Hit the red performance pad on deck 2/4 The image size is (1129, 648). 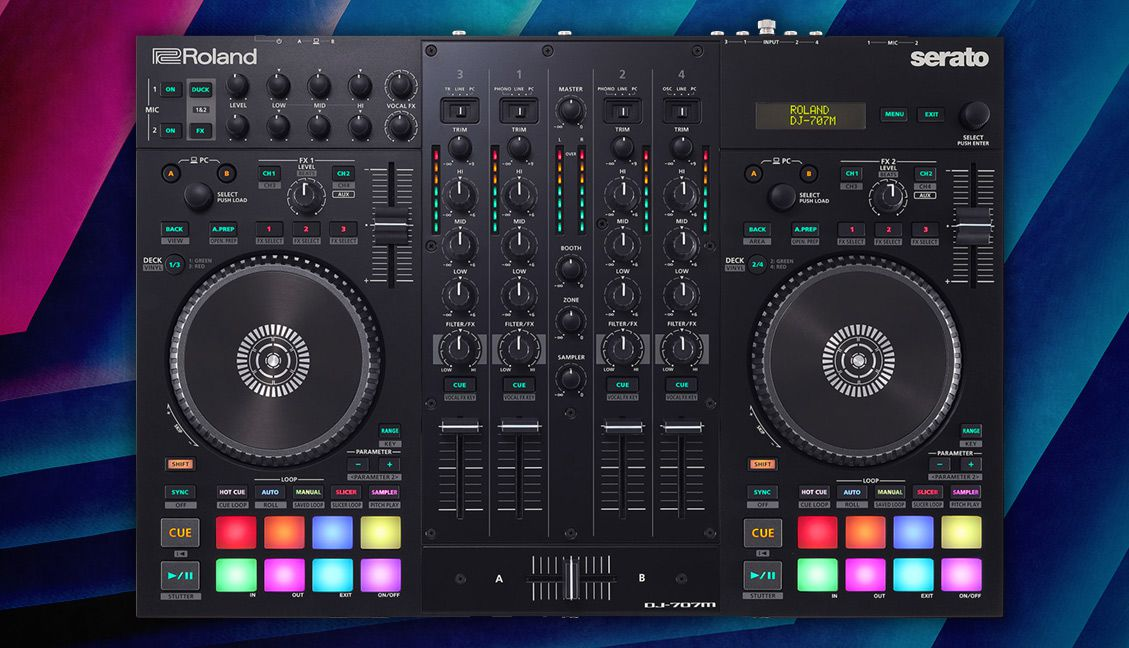click(817, 533)
